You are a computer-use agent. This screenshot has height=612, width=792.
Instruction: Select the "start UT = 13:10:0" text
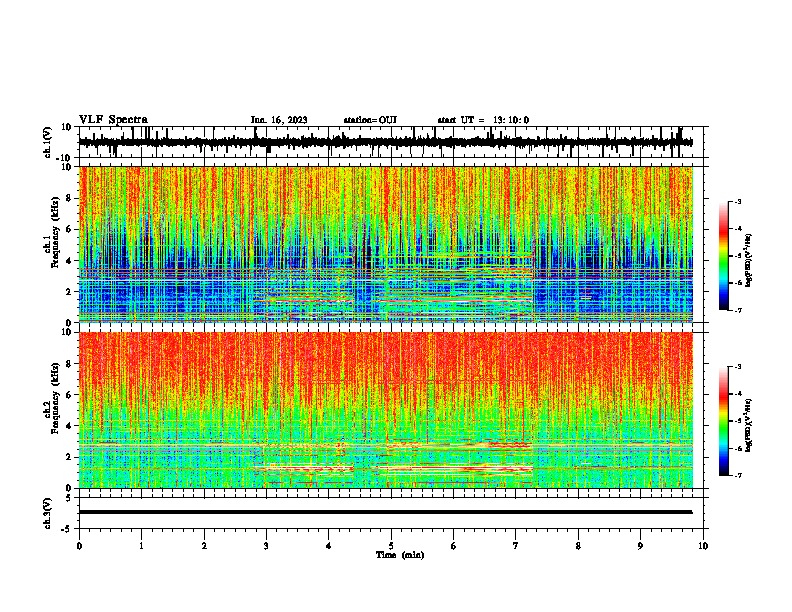pyautogui.click(x=483, y=120)
